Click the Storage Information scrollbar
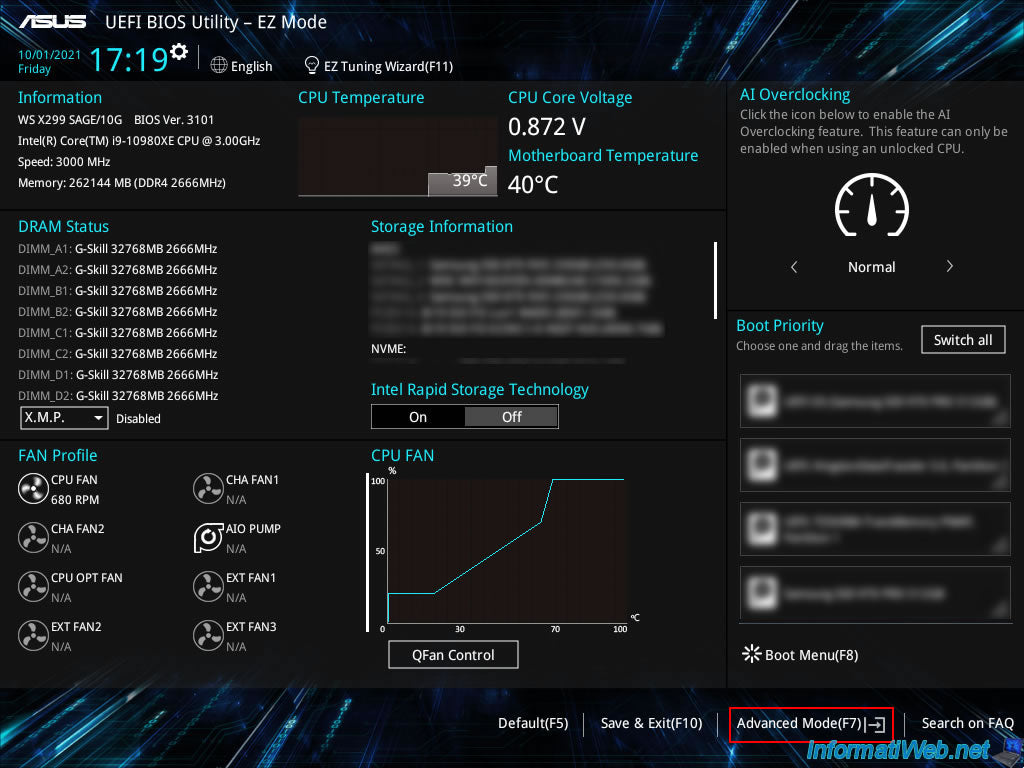The width and height of the screenshot is (1024, 768). click(715, 280)
